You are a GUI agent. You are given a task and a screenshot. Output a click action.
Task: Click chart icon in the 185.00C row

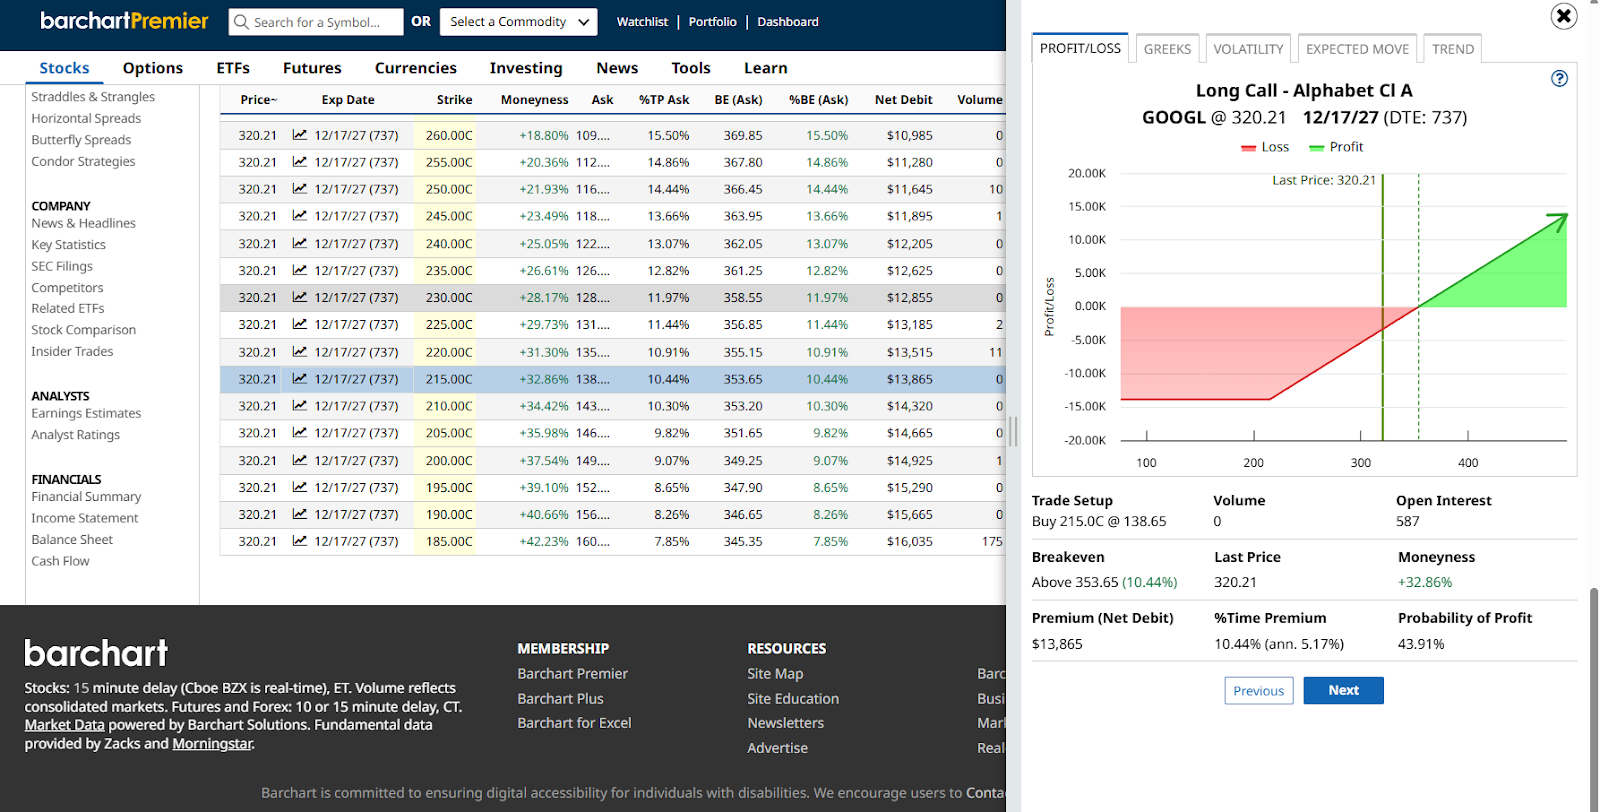300,541
